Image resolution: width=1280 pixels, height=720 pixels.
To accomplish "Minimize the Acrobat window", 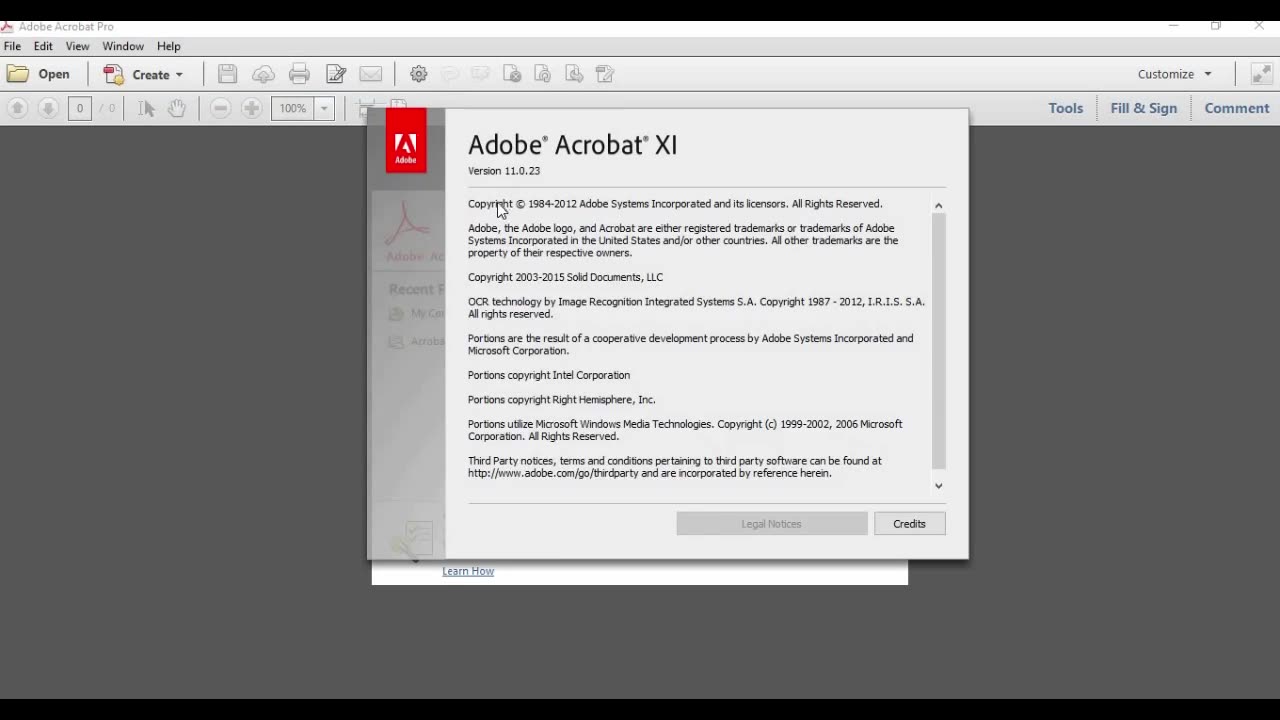I will coord(1174,26).
